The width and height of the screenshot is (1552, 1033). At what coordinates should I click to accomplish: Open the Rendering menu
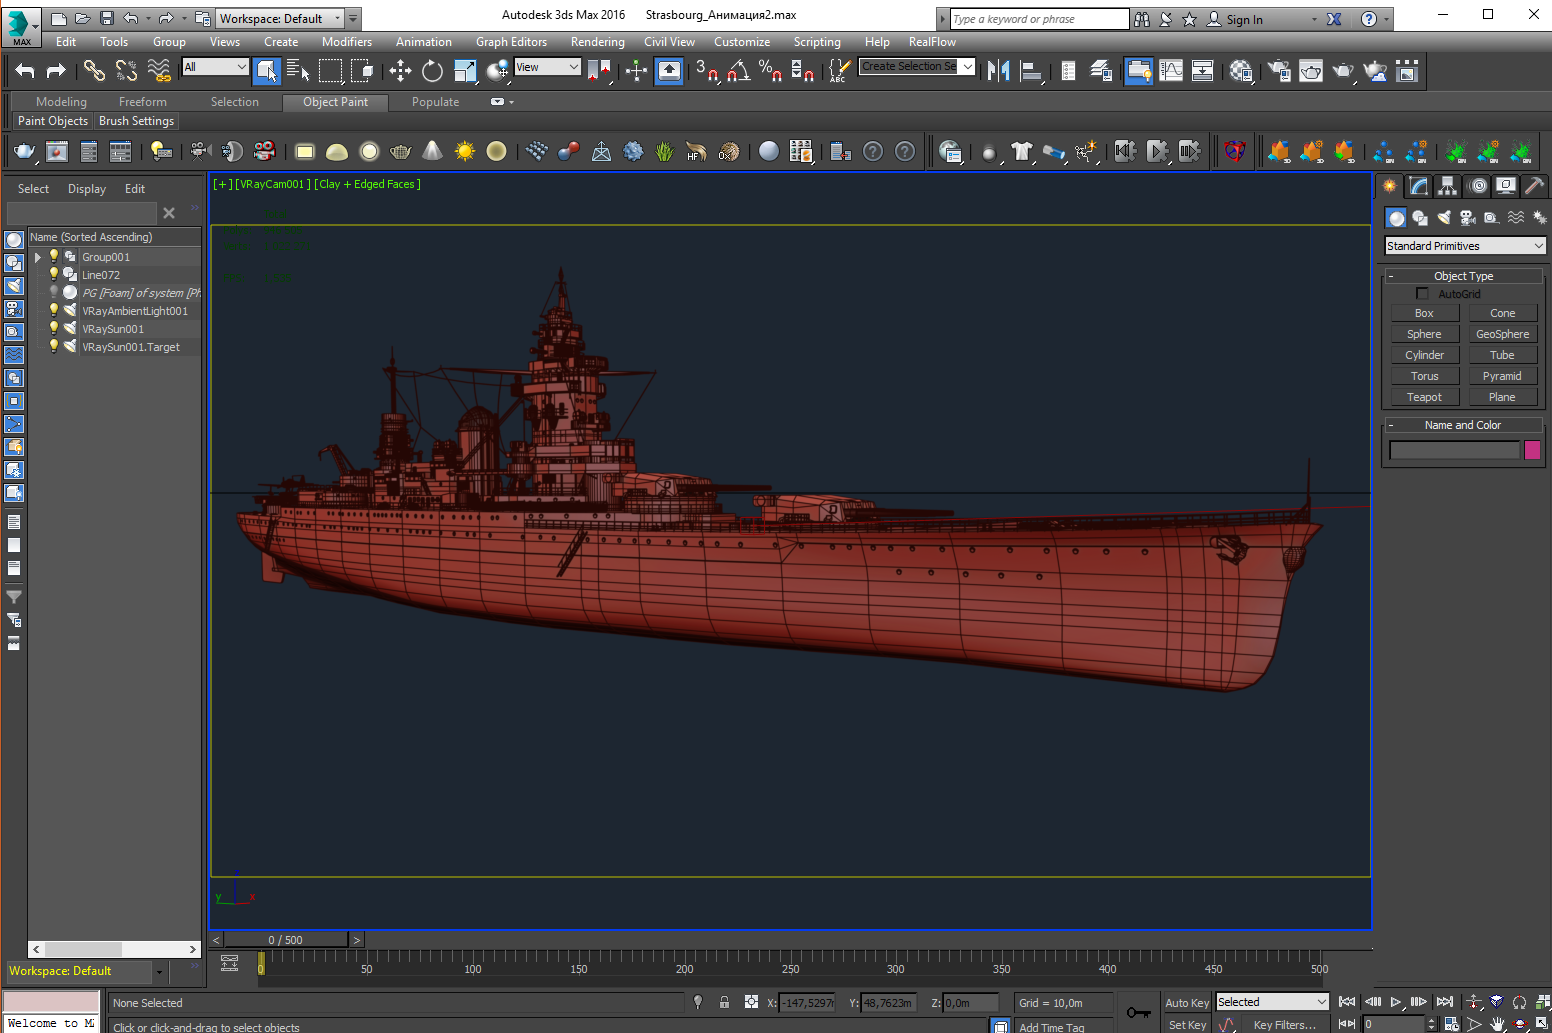(598, 42)
